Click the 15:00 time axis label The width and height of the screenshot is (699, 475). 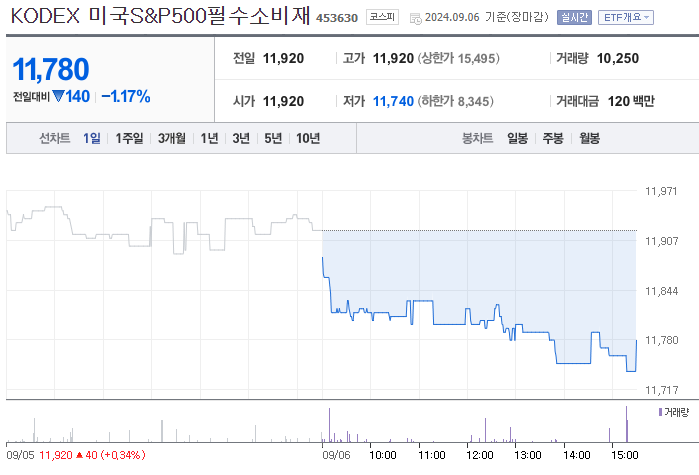(625, 455)
